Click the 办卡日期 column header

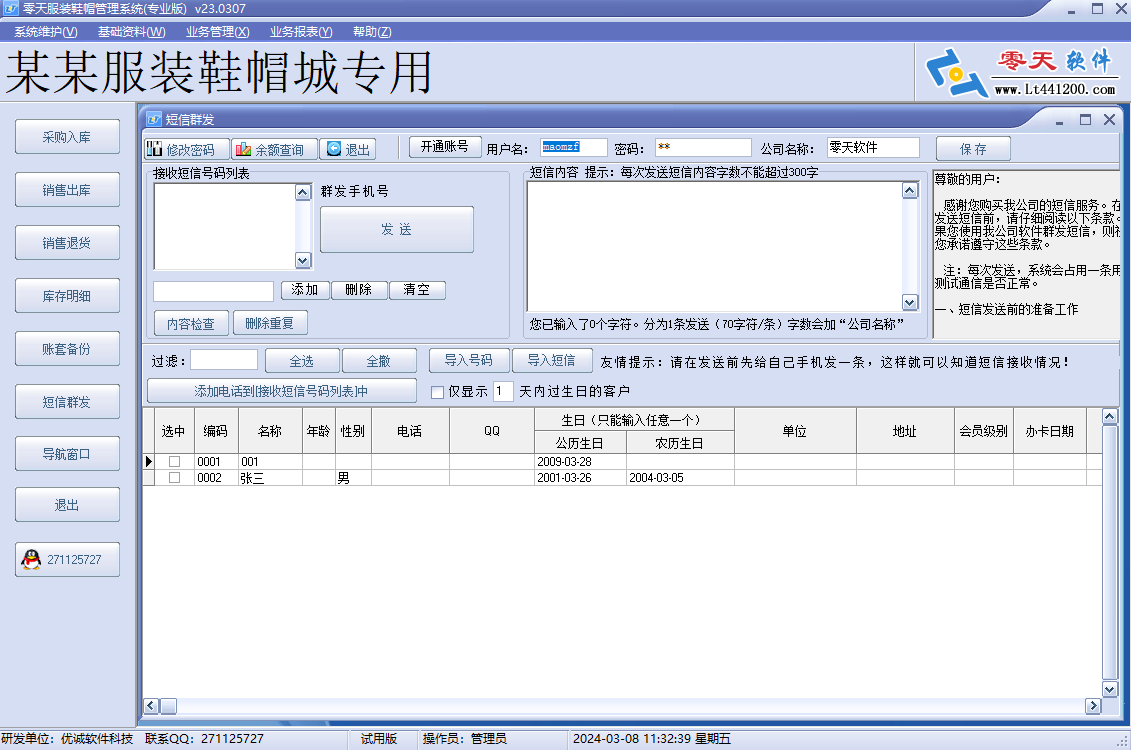(x=1050, y=431)
